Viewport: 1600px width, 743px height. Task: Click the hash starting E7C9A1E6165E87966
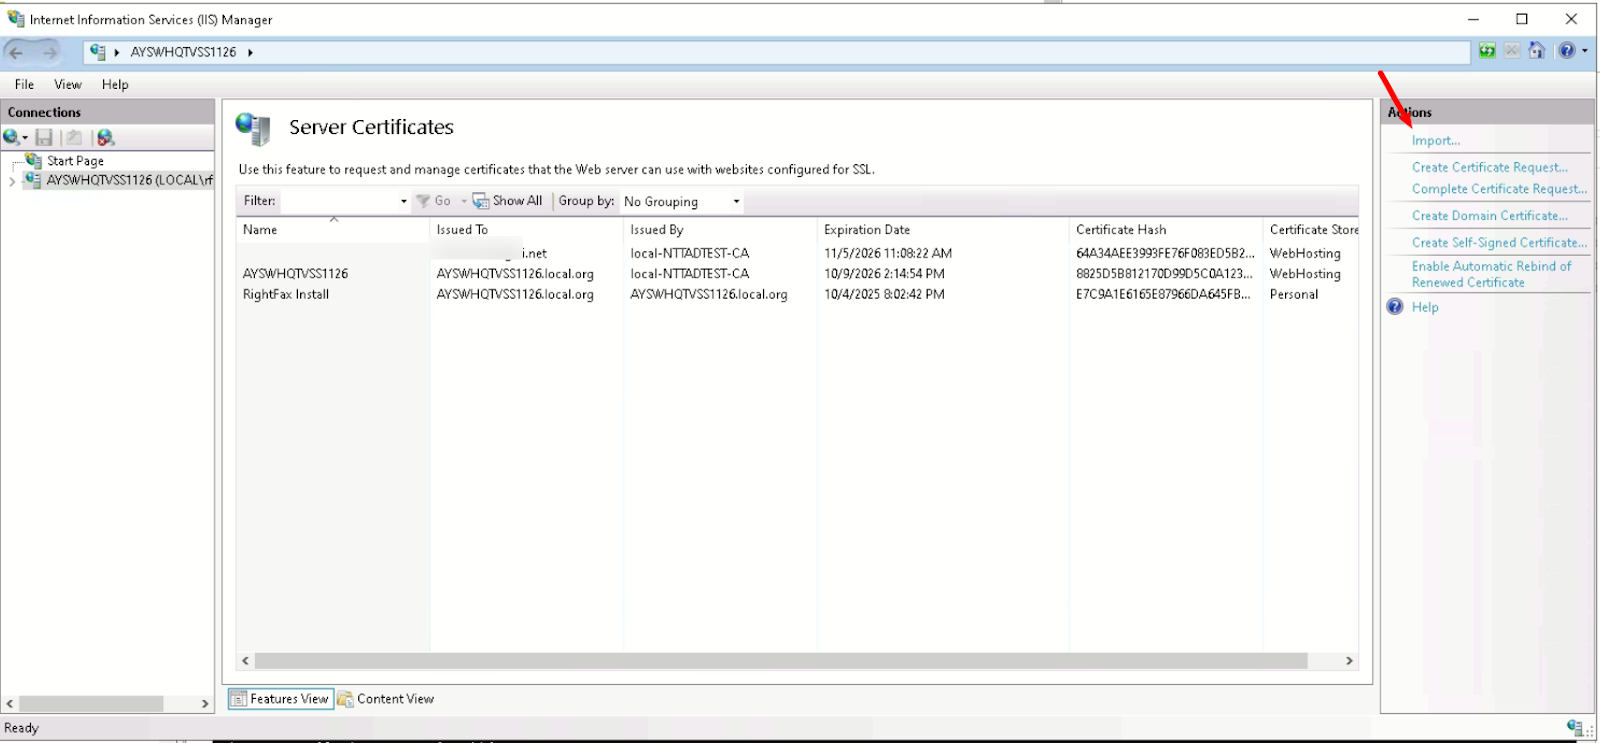1163,295
